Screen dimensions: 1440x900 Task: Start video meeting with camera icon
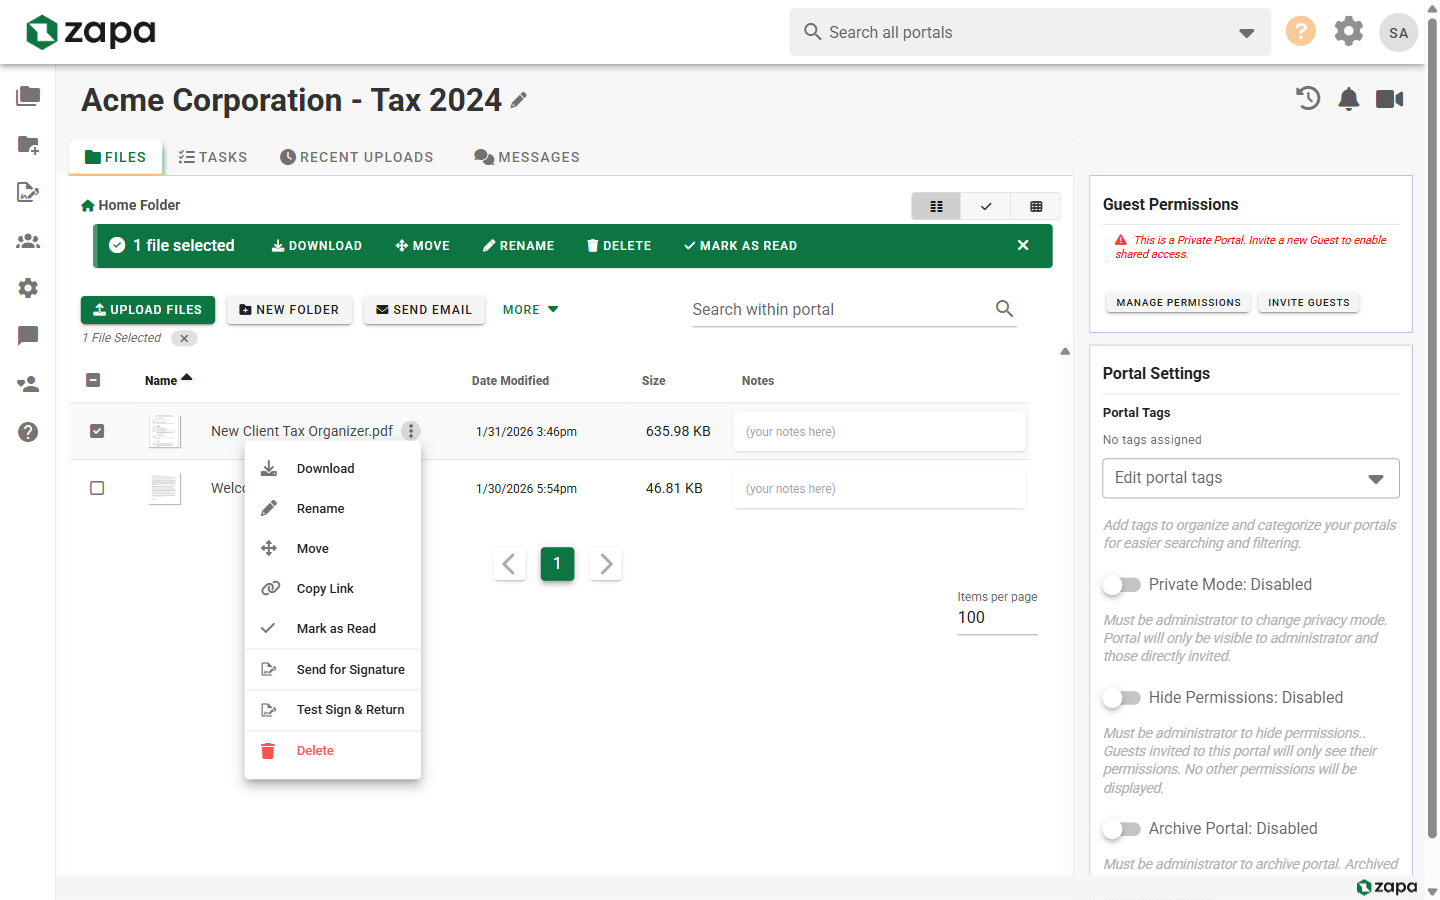[x=1390, y=98]
